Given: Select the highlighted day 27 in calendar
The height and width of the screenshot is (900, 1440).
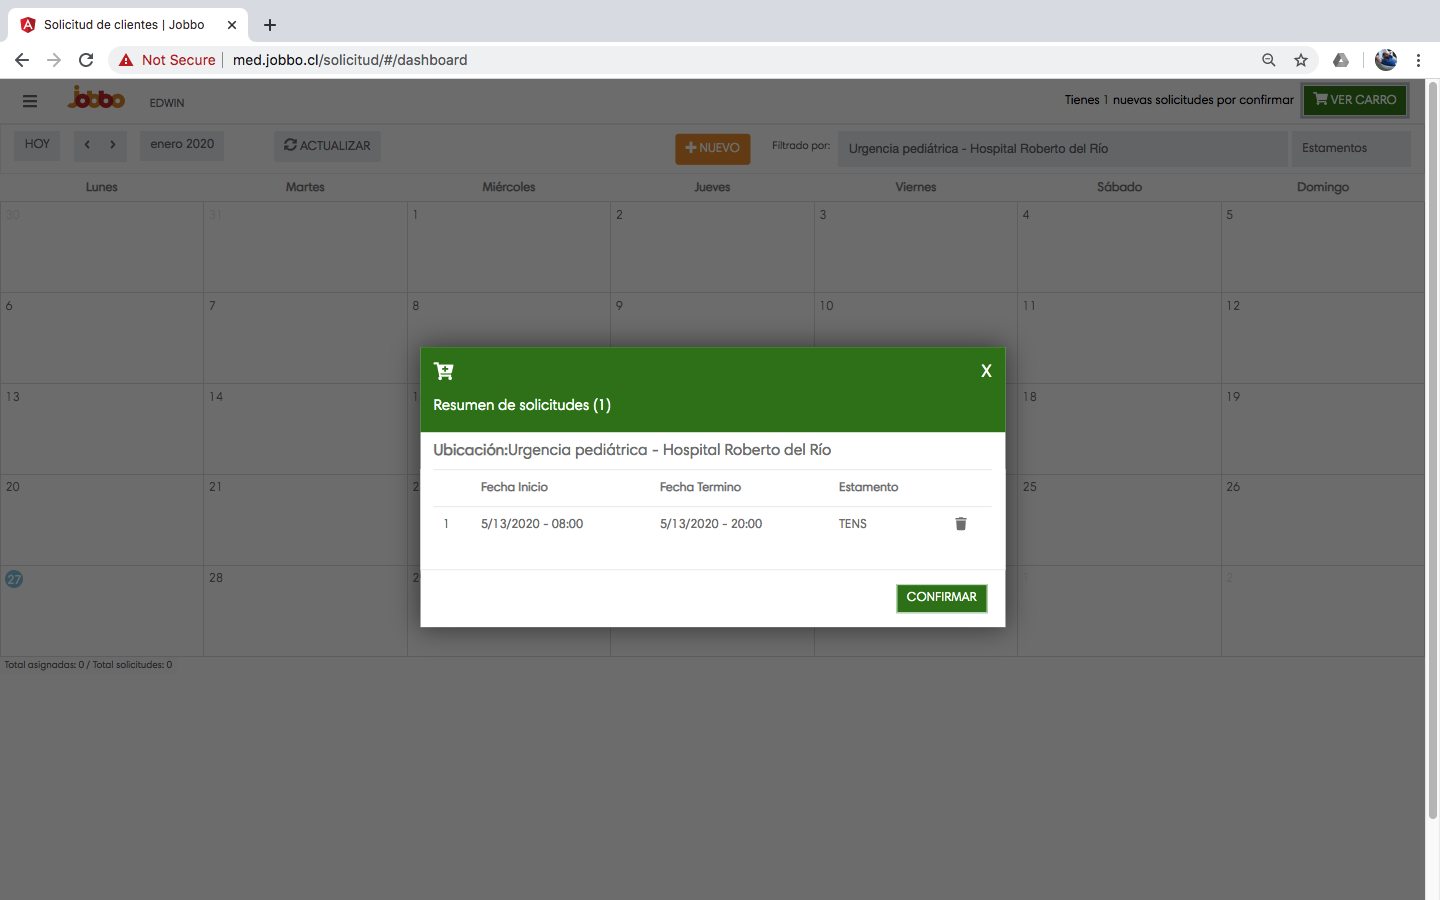Looking at the screenshot, I should pos(14,579).
